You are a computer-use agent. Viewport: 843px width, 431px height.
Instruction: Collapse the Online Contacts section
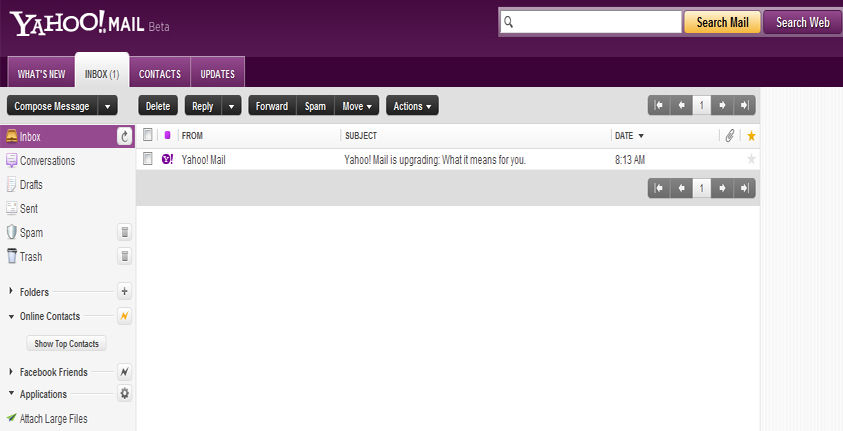coord(11,317)
